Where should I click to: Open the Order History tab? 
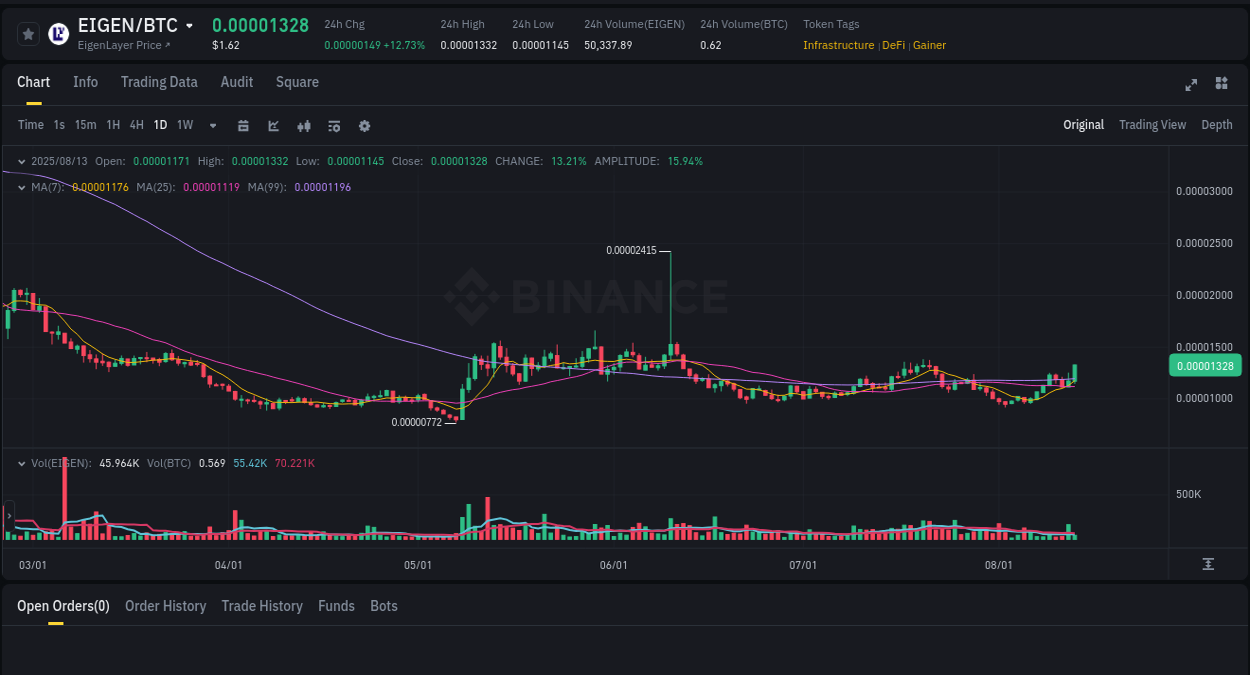(x=165, y=606)
